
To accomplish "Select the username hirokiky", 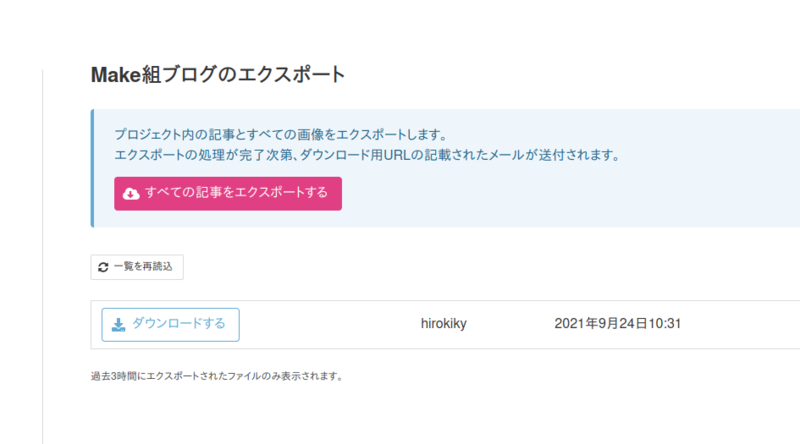I will pyautogui.click(x=443, y=324).
